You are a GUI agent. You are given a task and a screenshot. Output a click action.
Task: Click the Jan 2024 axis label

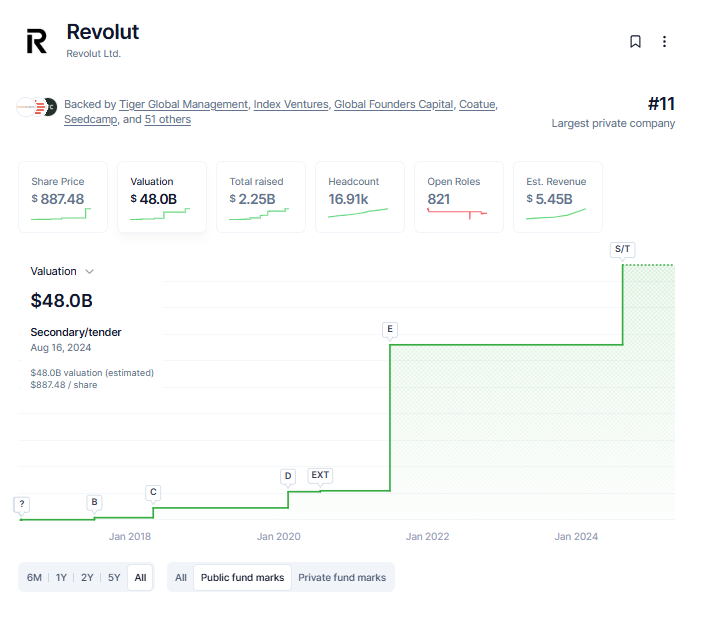pyautogui.click(x=576, y=536)
